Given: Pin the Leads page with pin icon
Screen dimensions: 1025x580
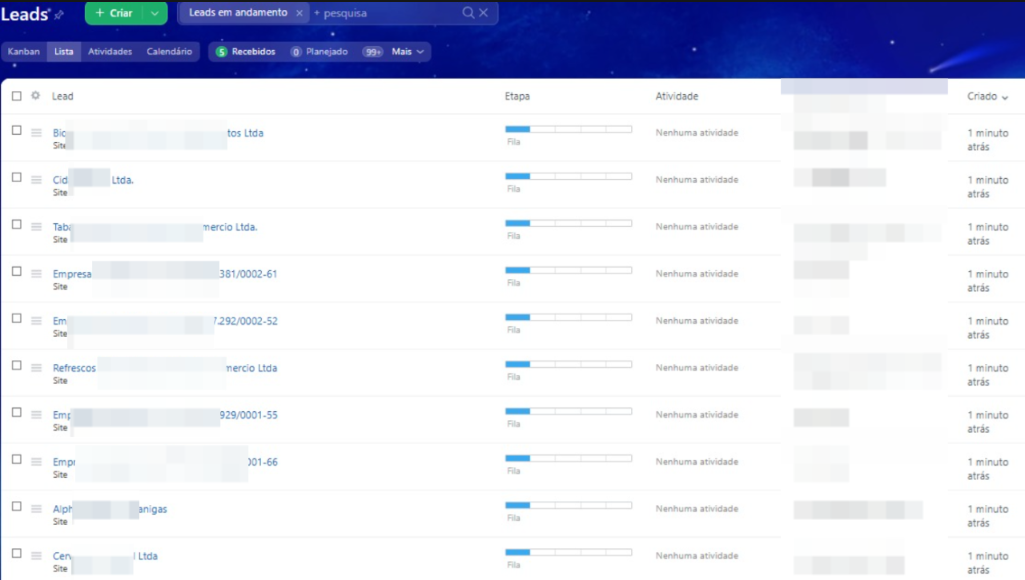Looking at the screenshot, I should pos(59,15).
